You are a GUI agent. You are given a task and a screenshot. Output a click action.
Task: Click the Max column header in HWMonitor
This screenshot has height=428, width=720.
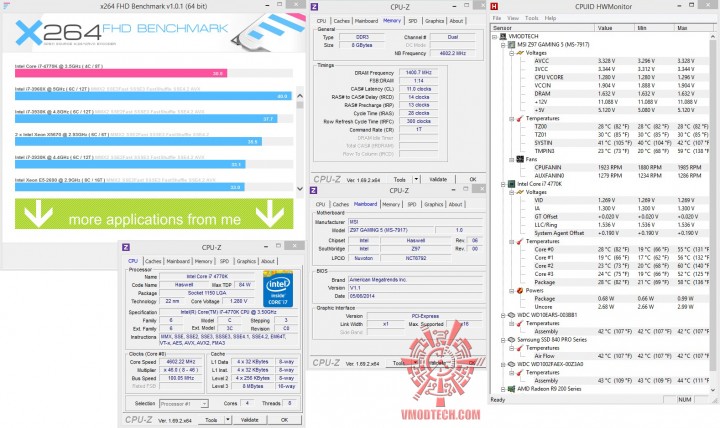[692, 28]
